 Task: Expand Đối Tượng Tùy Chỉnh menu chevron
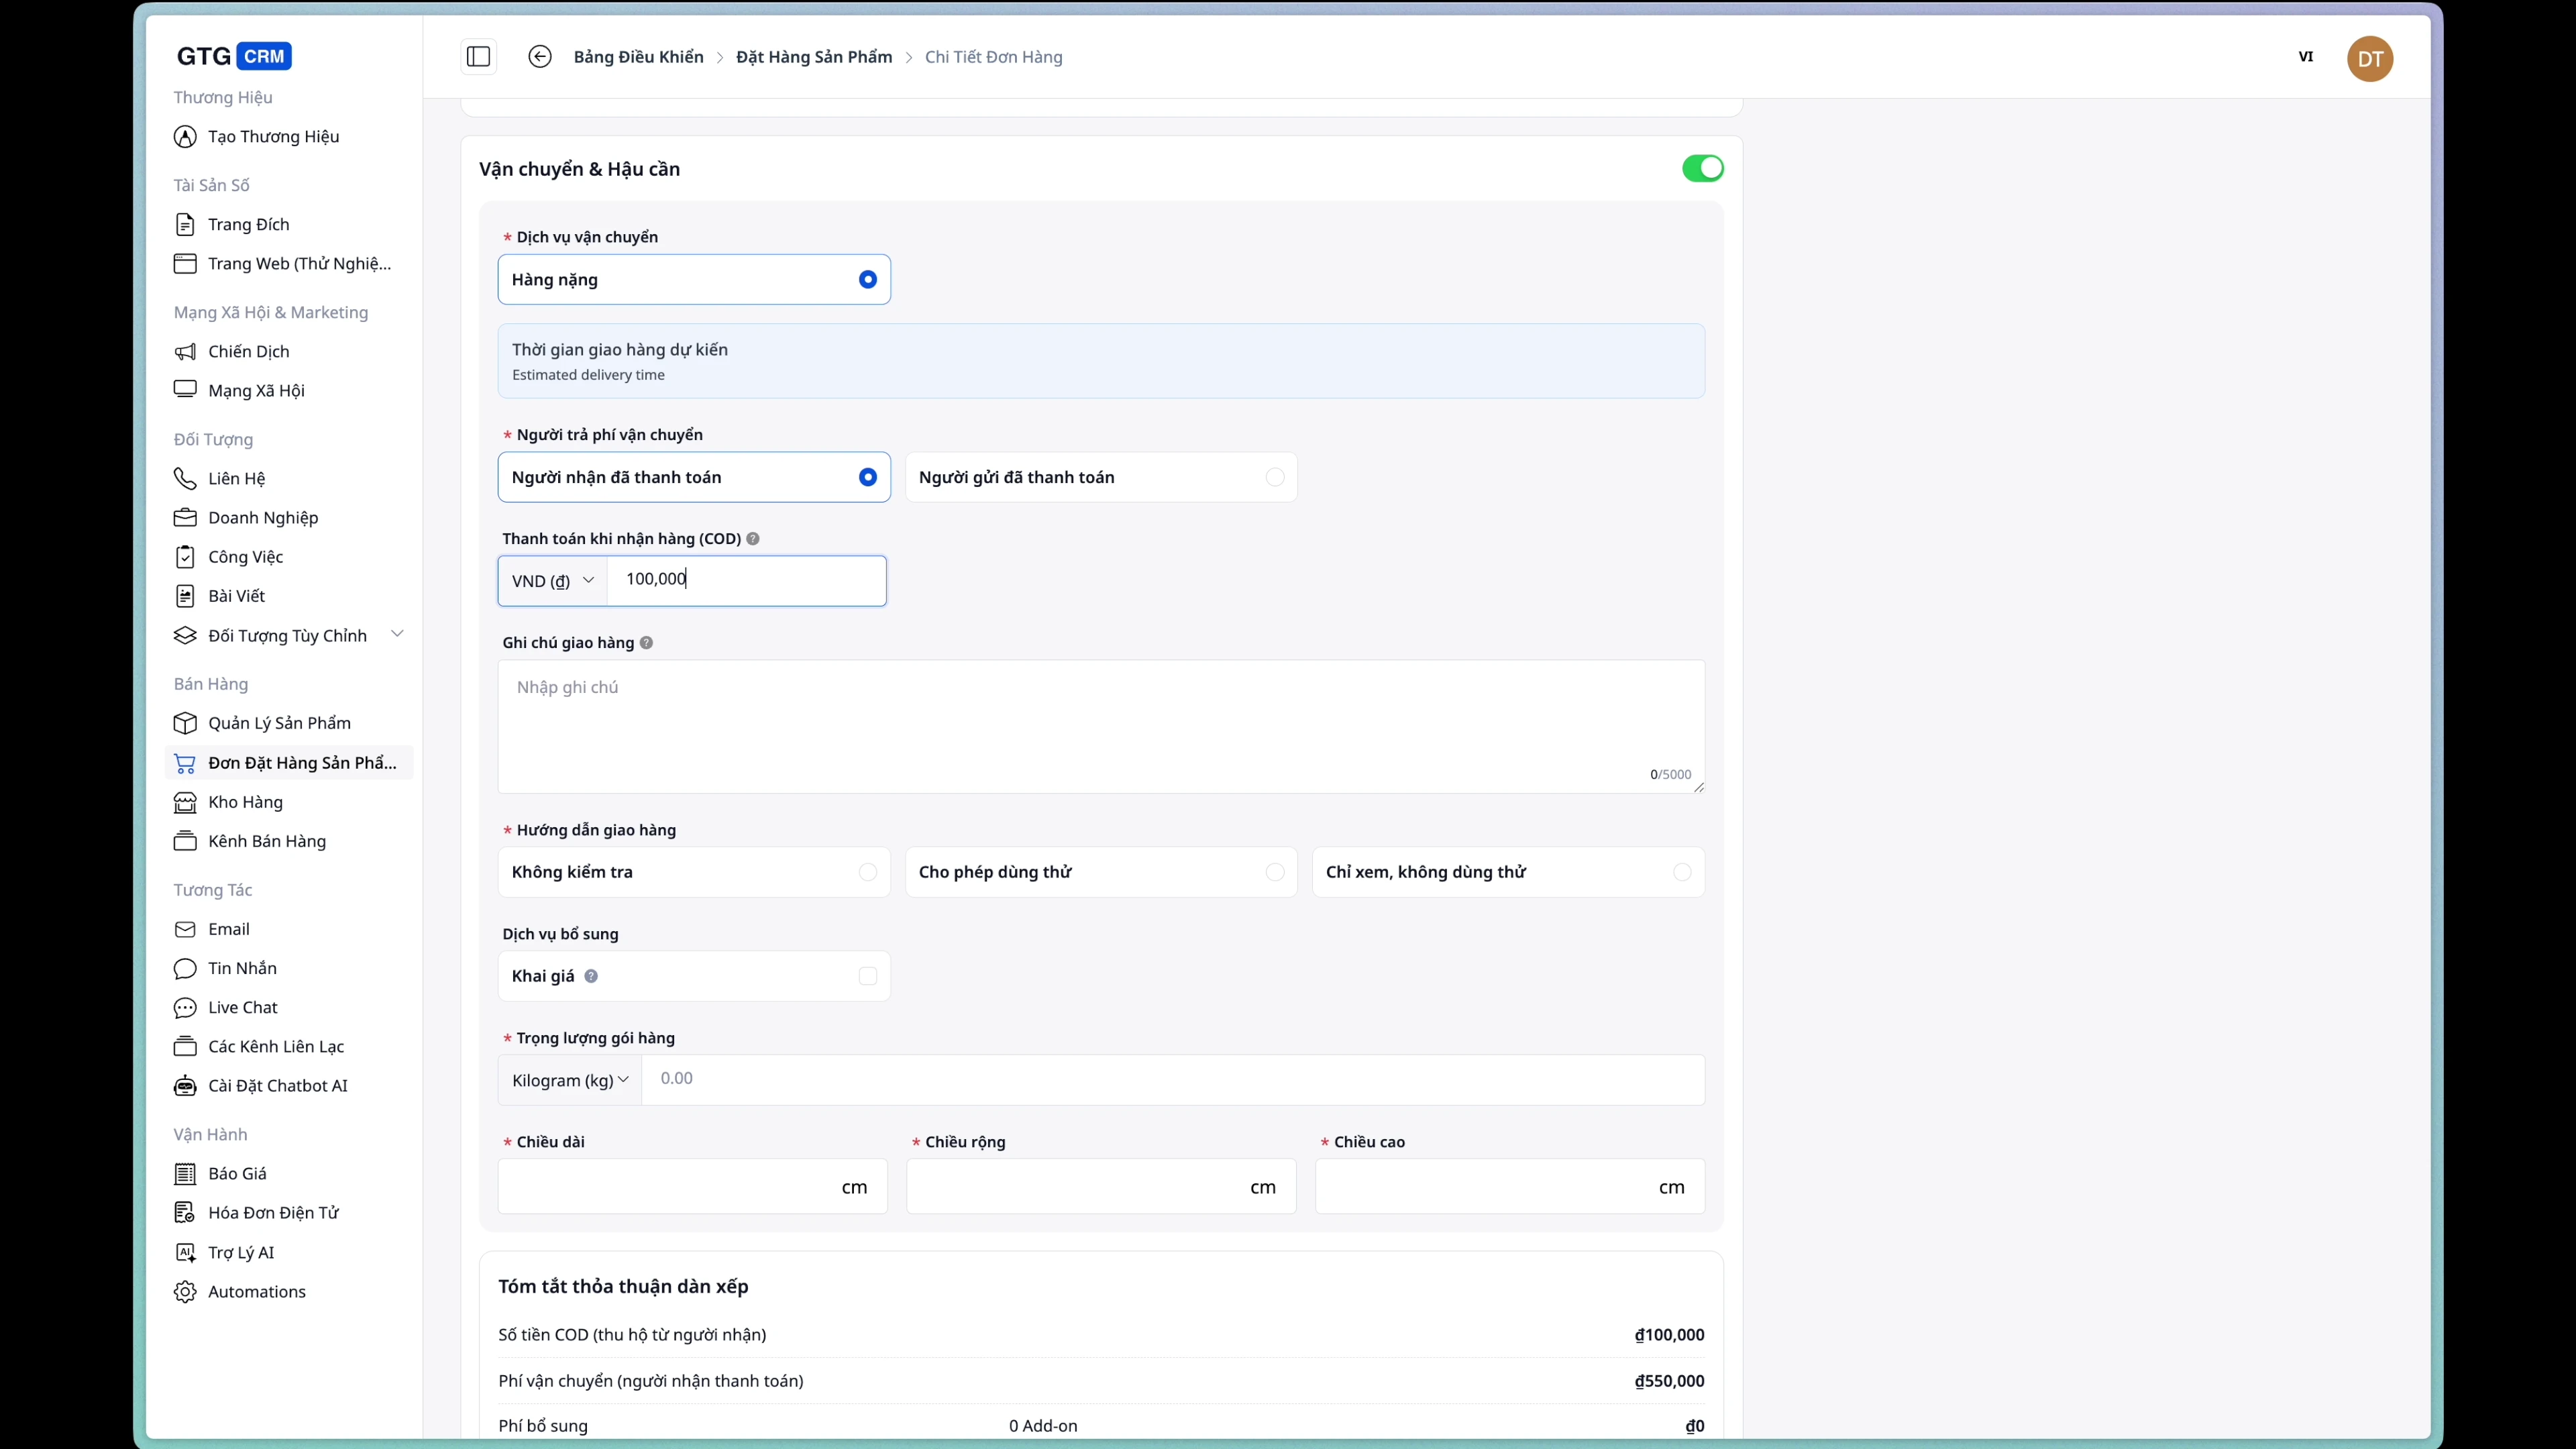(397, 634)
